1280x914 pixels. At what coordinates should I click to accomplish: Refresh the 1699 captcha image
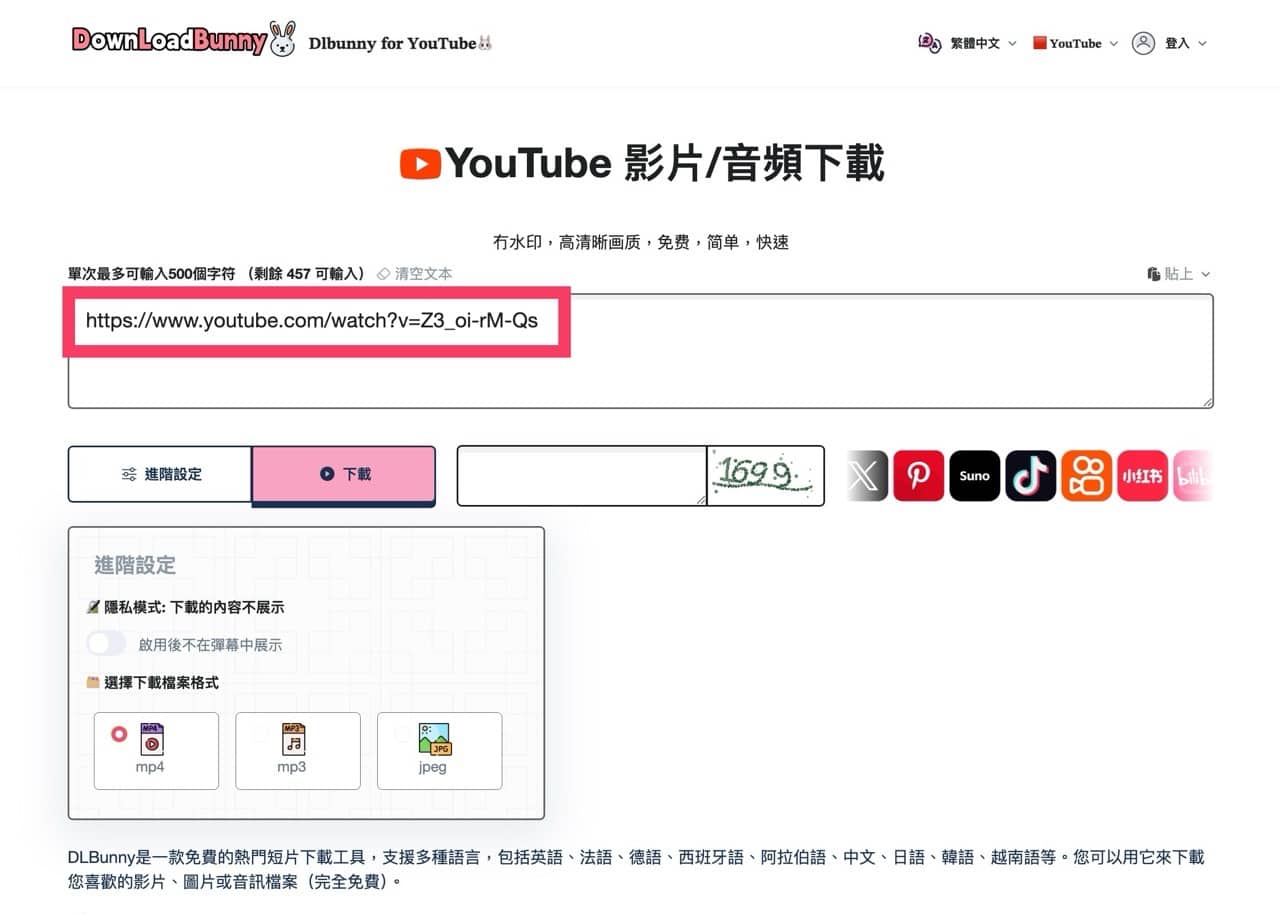point(765,476)
